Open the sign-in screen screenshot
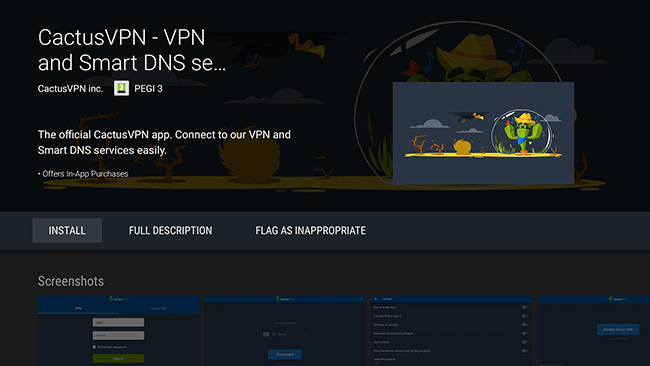Screen dimensions: 650x366 click(x=118, y=330)
